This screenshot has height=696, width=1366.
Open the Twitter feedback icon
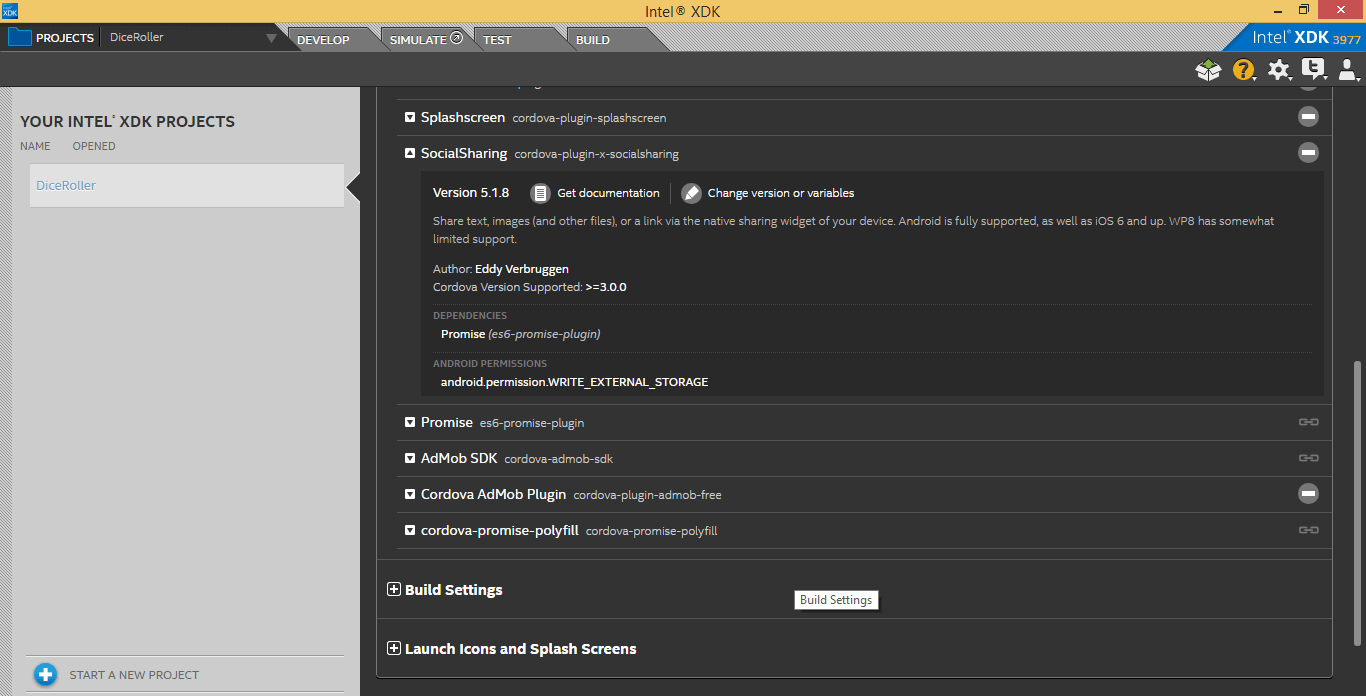click(1313, 70)
